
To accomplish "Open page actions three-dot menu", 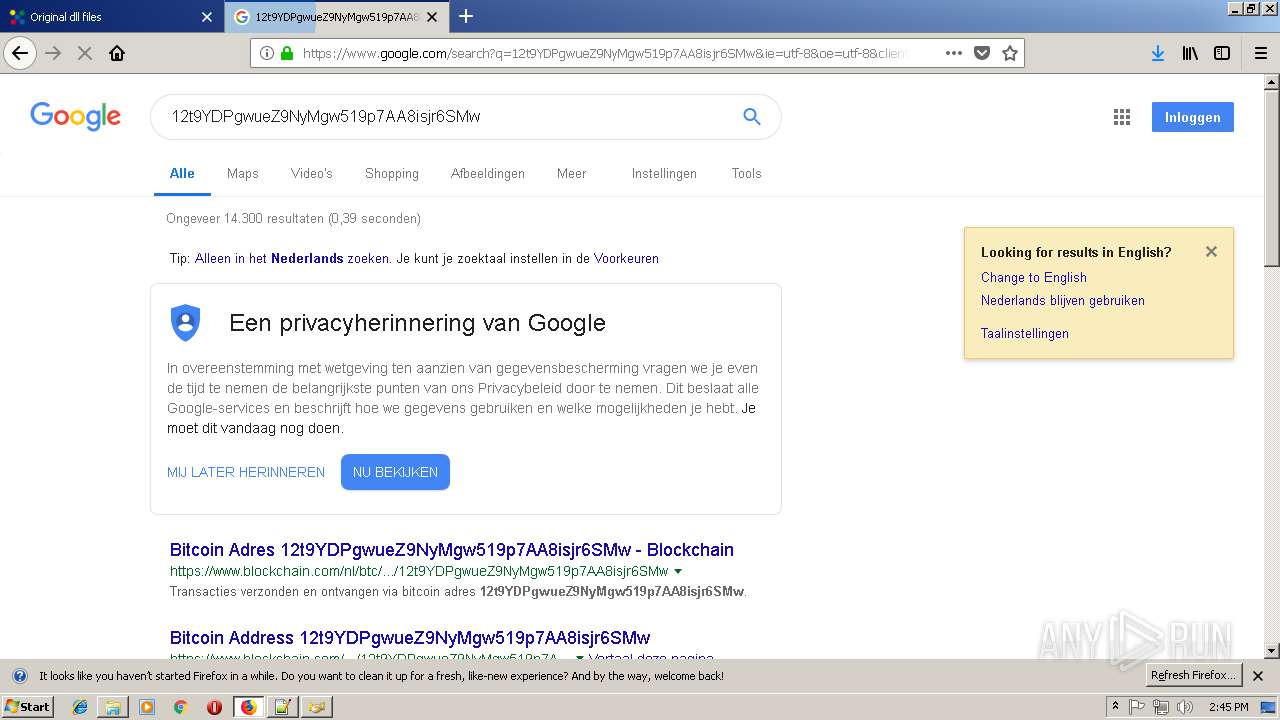I will tap(954, 53).
